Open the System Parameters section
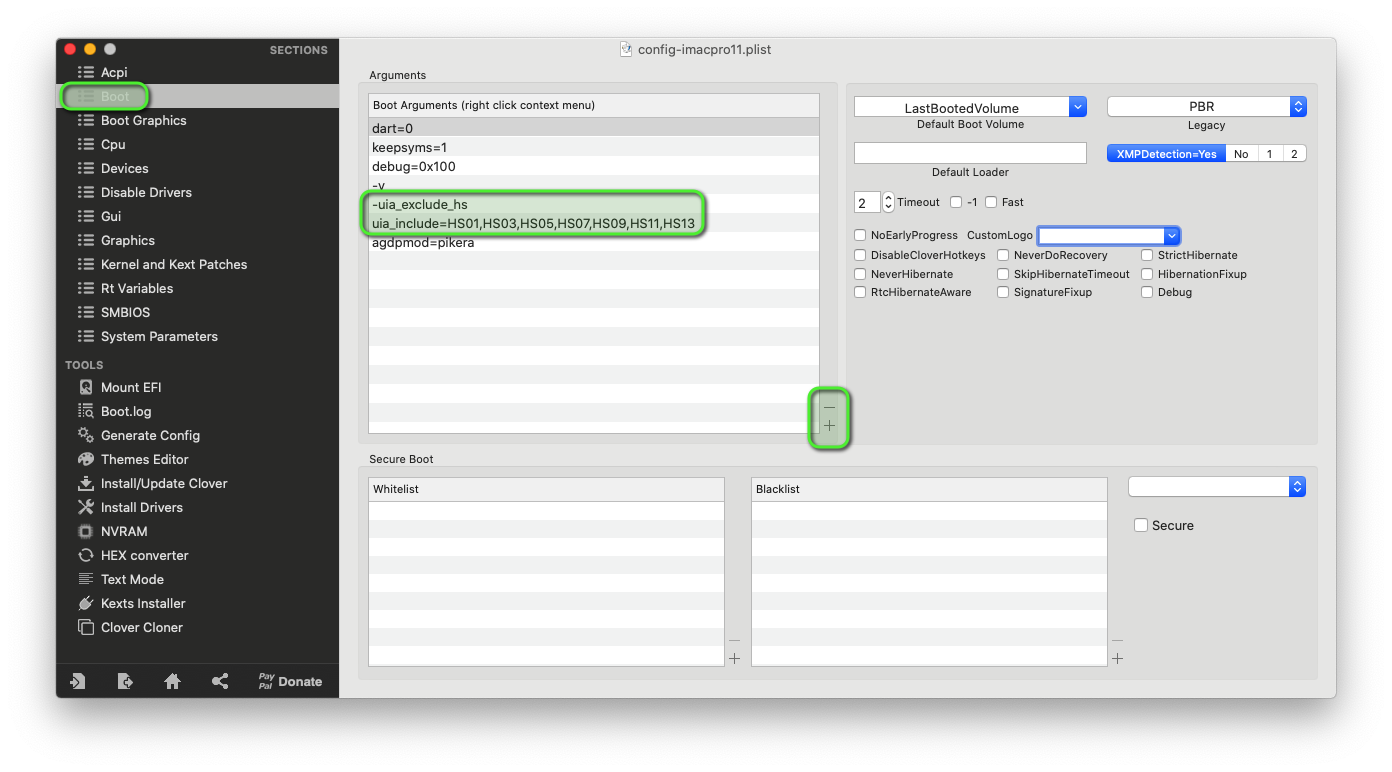This screenshot has width=1392, height=772. pyautogui.click(x=198, y=336)
